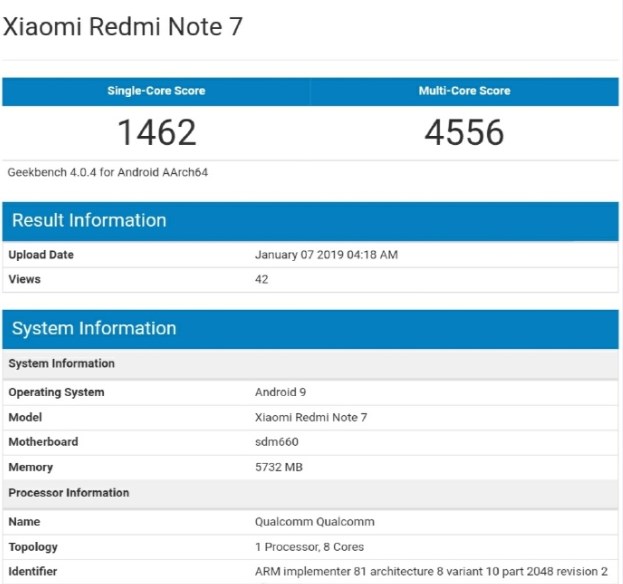Click the date January 07 2019 04:18 AM

point(326,255)
